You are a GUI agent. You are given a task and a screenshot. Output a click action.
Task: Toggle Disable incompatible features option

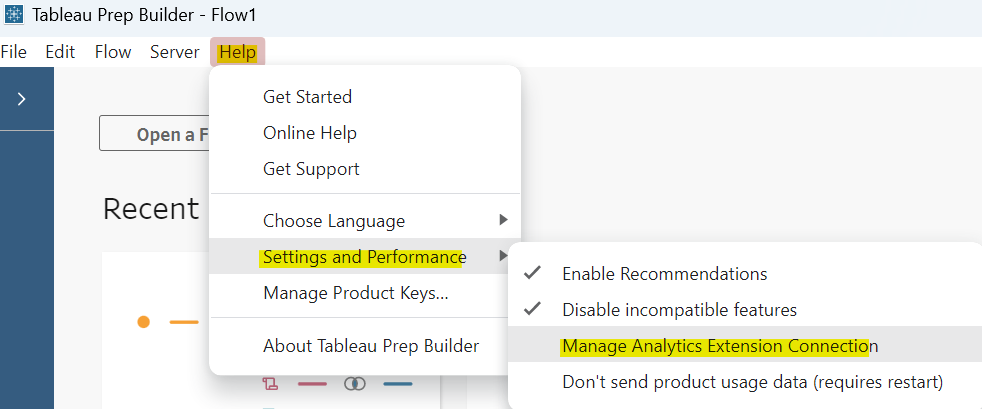click(x=679, y=310)
